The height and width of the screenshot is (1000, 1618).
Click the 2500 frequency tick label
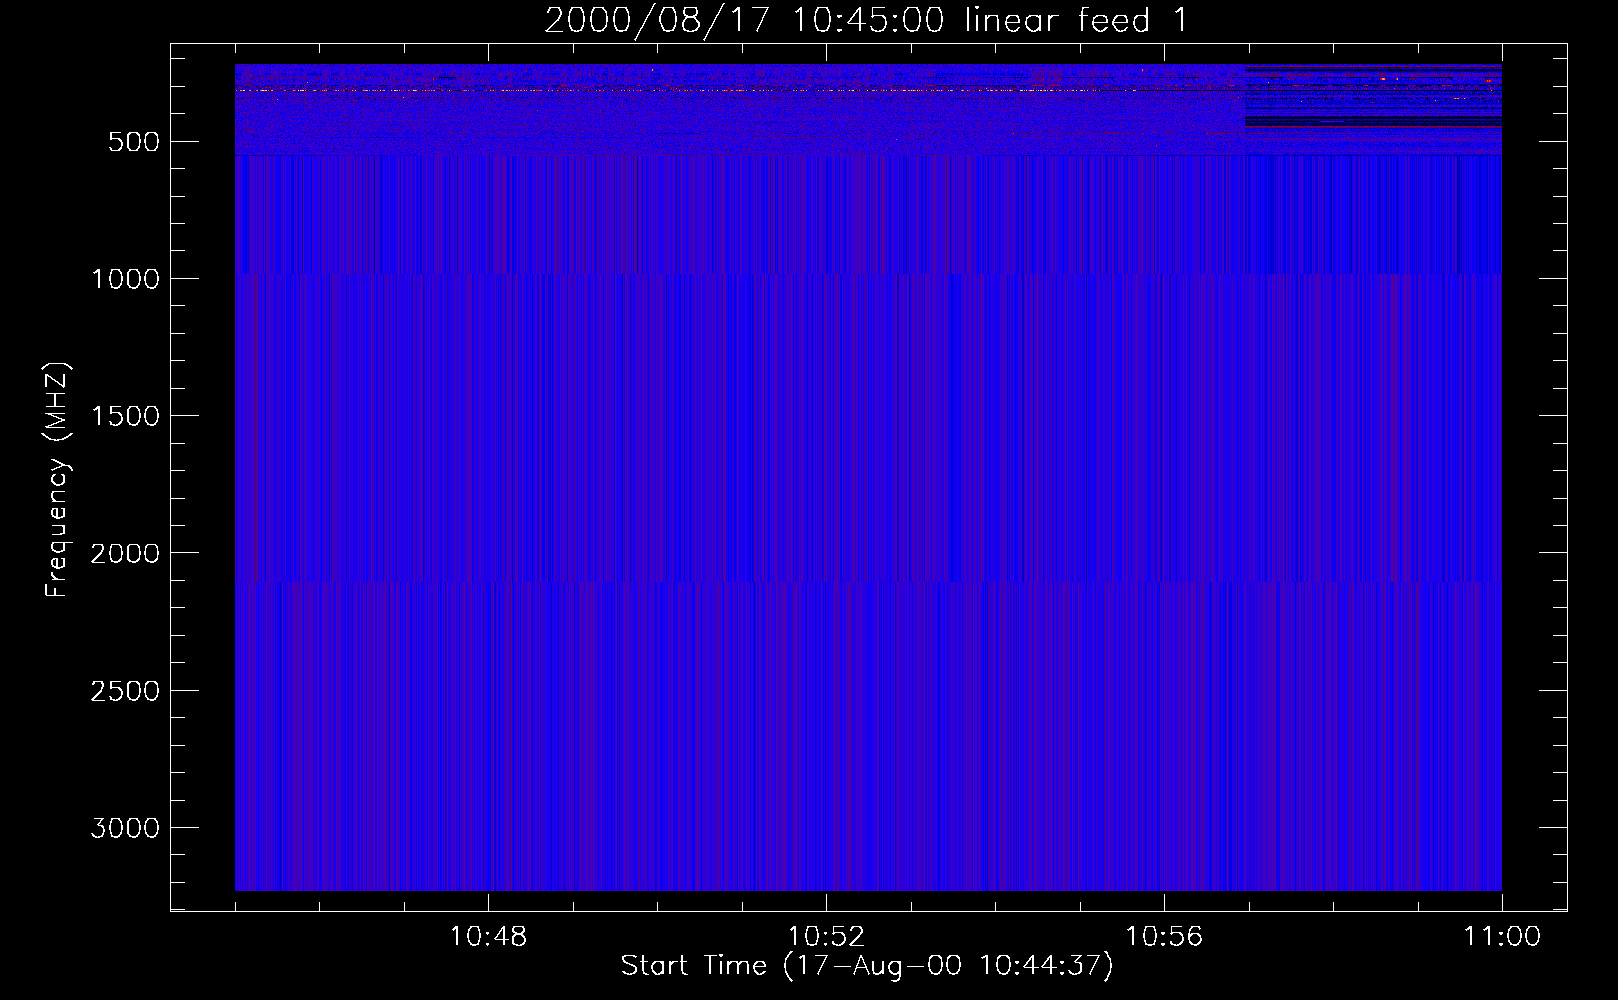[x=125, y=691]
